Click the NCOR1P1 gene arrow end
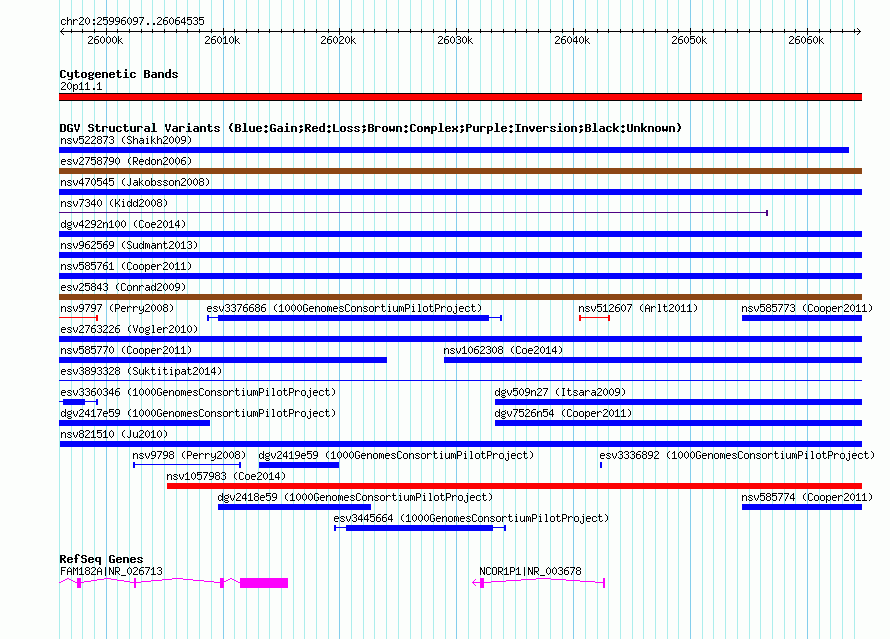This screenshot has height=639, width=890. [475, 583]
